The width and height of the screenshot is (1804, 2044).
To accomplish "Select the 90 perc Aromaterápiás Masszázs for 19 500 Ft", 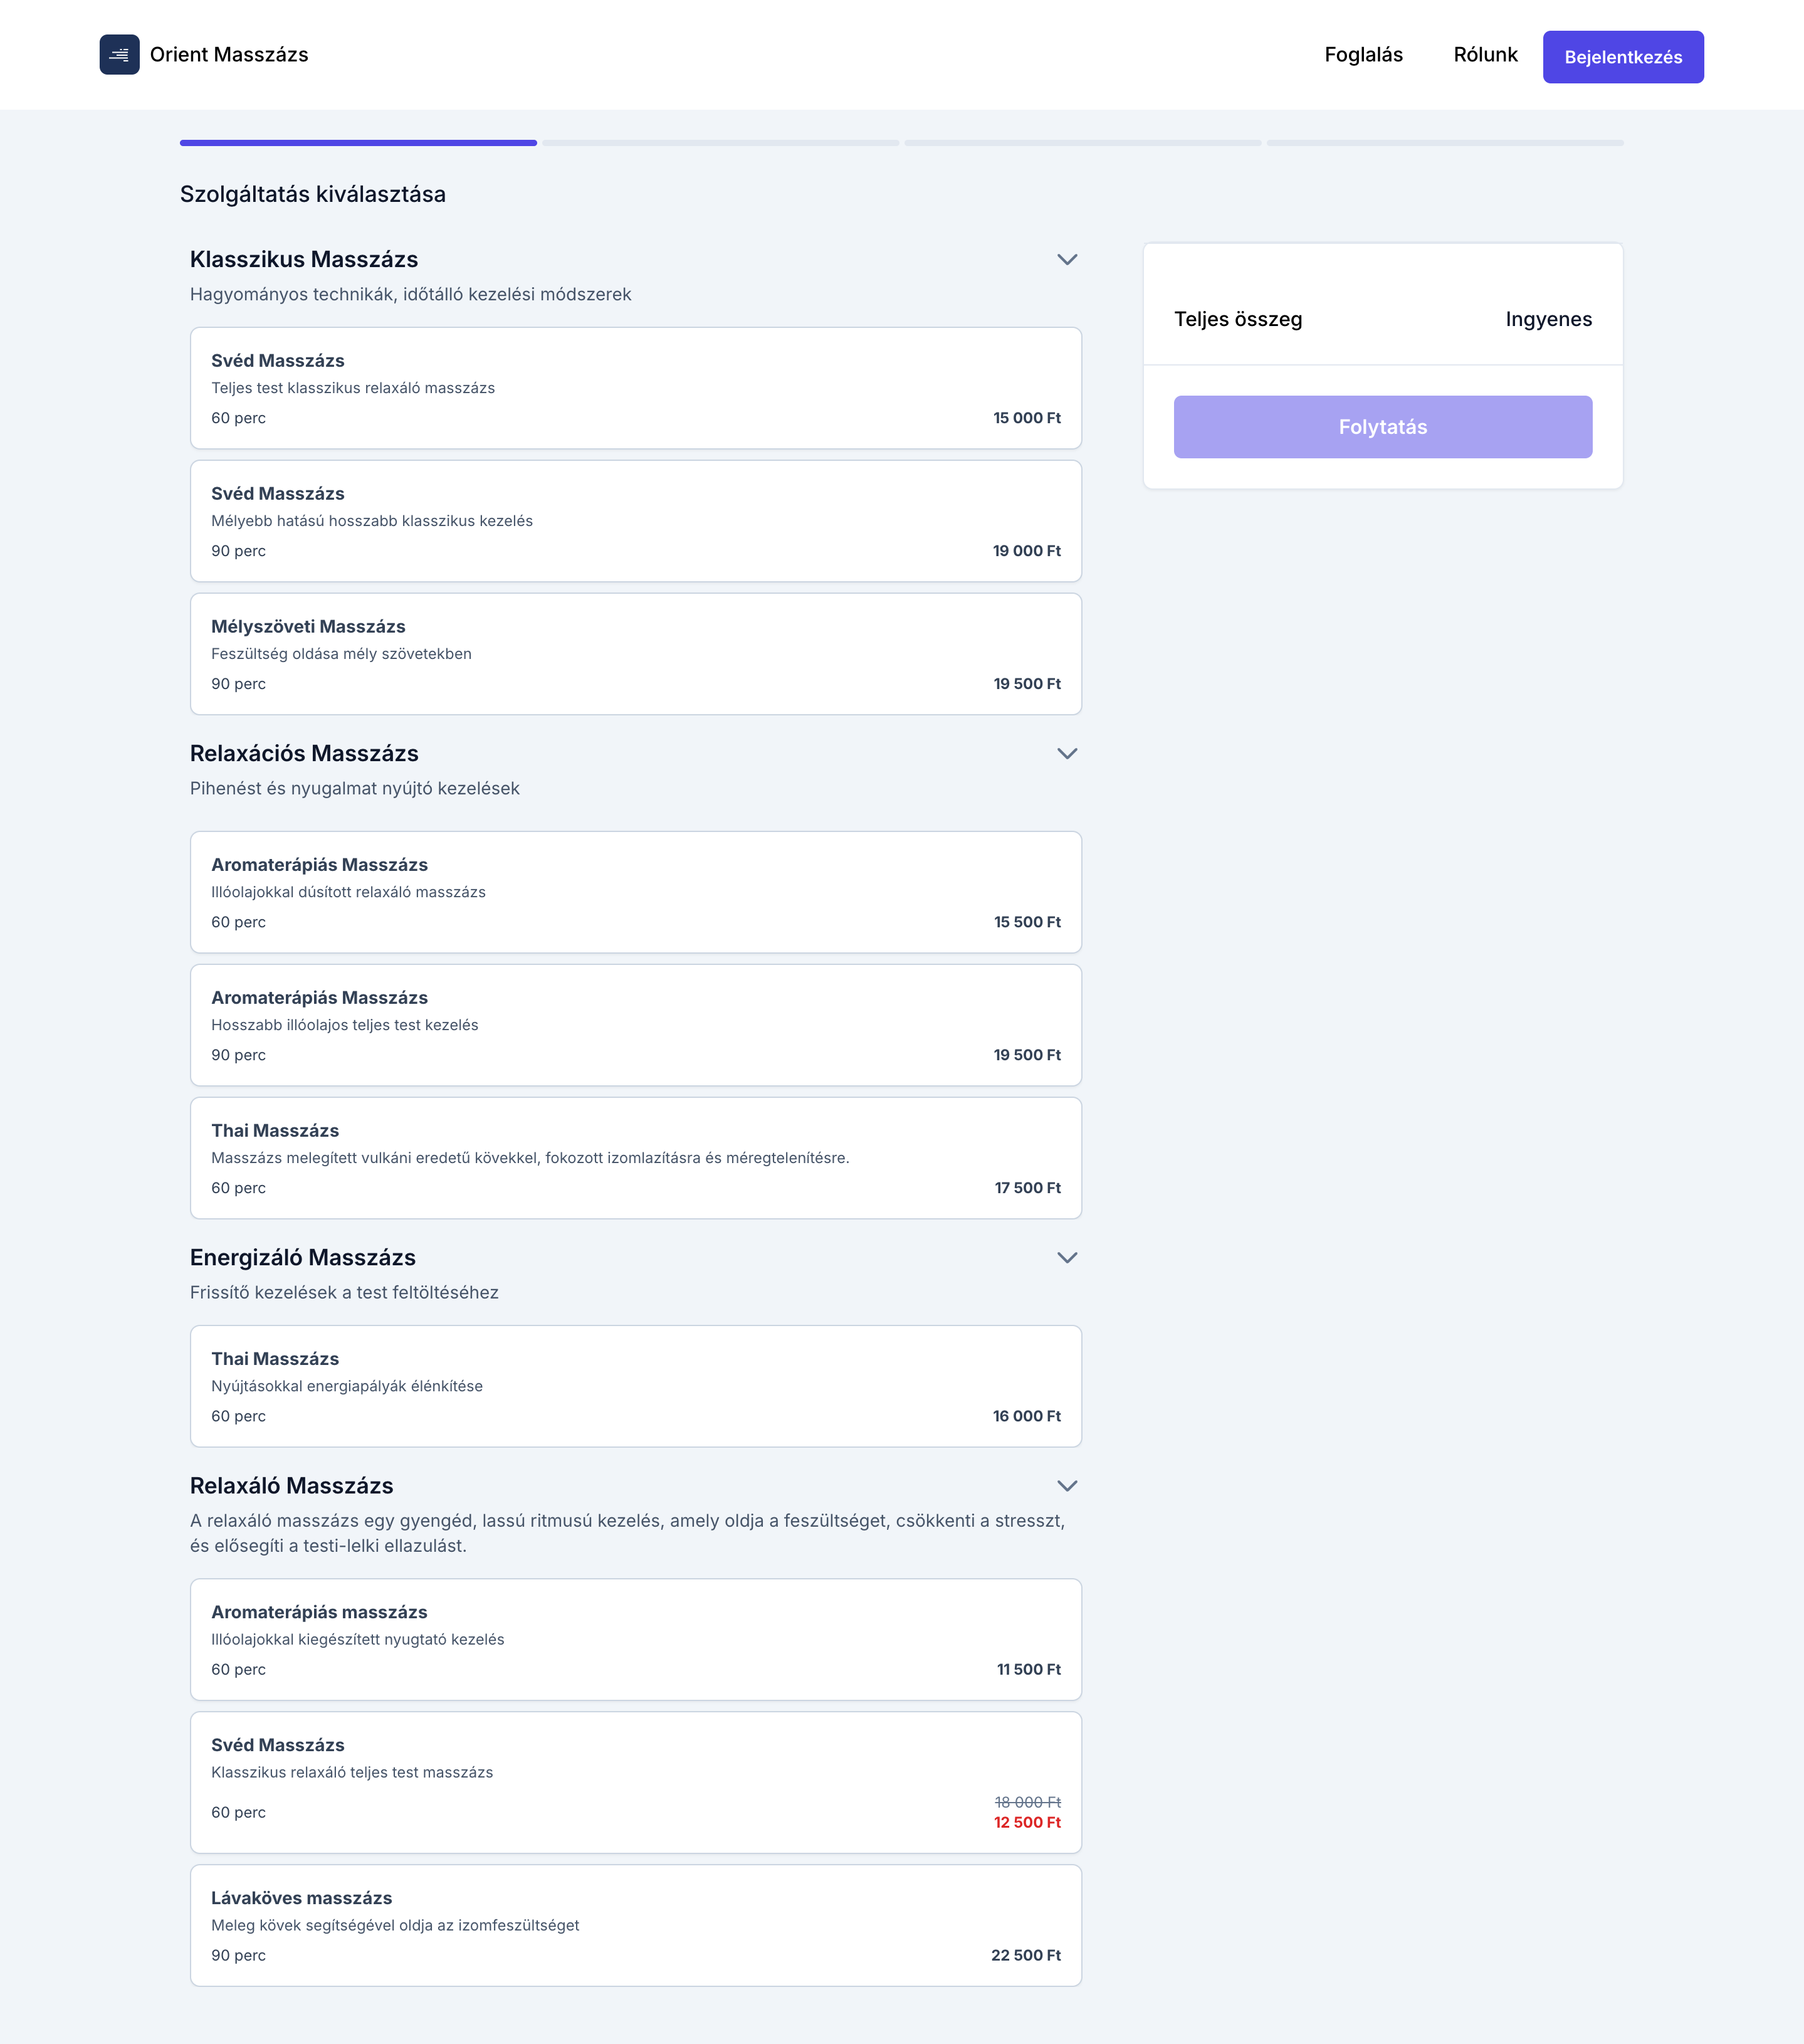I will (636, 1025).
